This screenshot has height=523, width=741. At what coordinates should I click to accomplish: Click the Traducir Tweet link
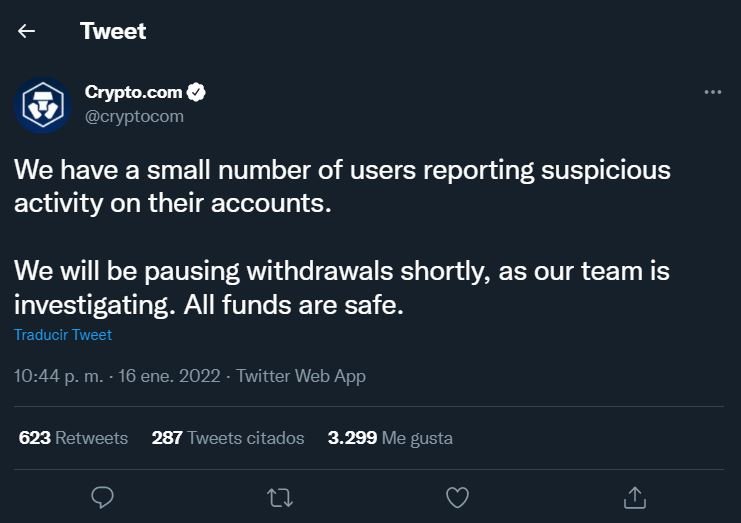[x=63, y=334]
